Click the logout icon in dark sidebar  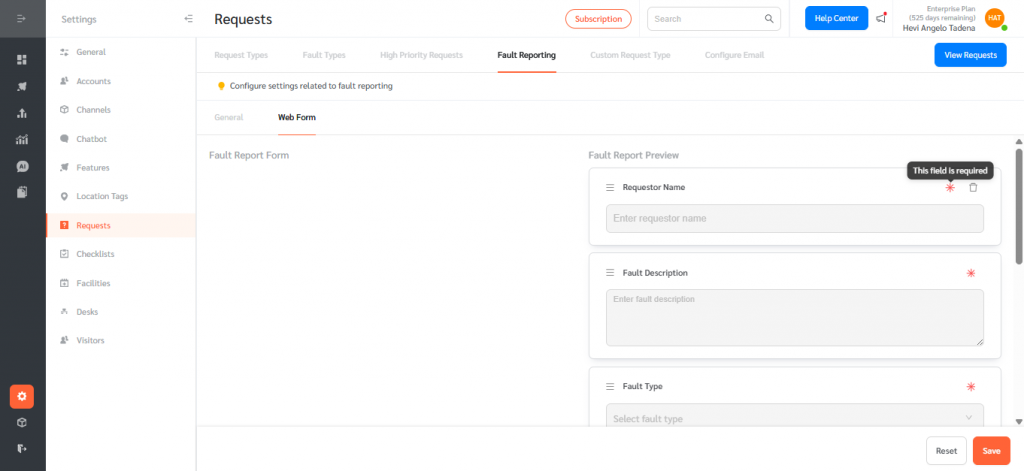tap(22, 448)
